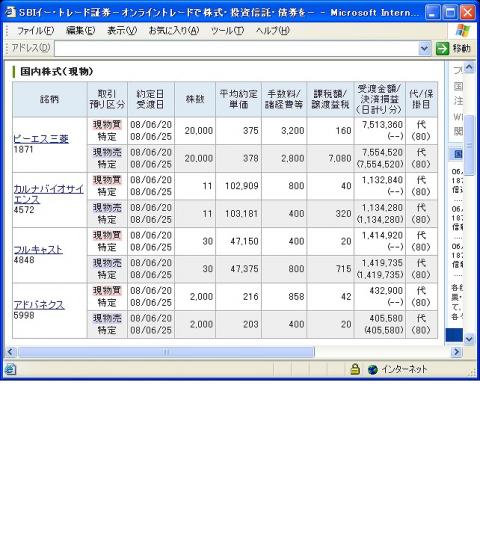Click the vertical scroll down arrow
The height and width of the screenshot is (554, 480).
click(x=469, y=339)
